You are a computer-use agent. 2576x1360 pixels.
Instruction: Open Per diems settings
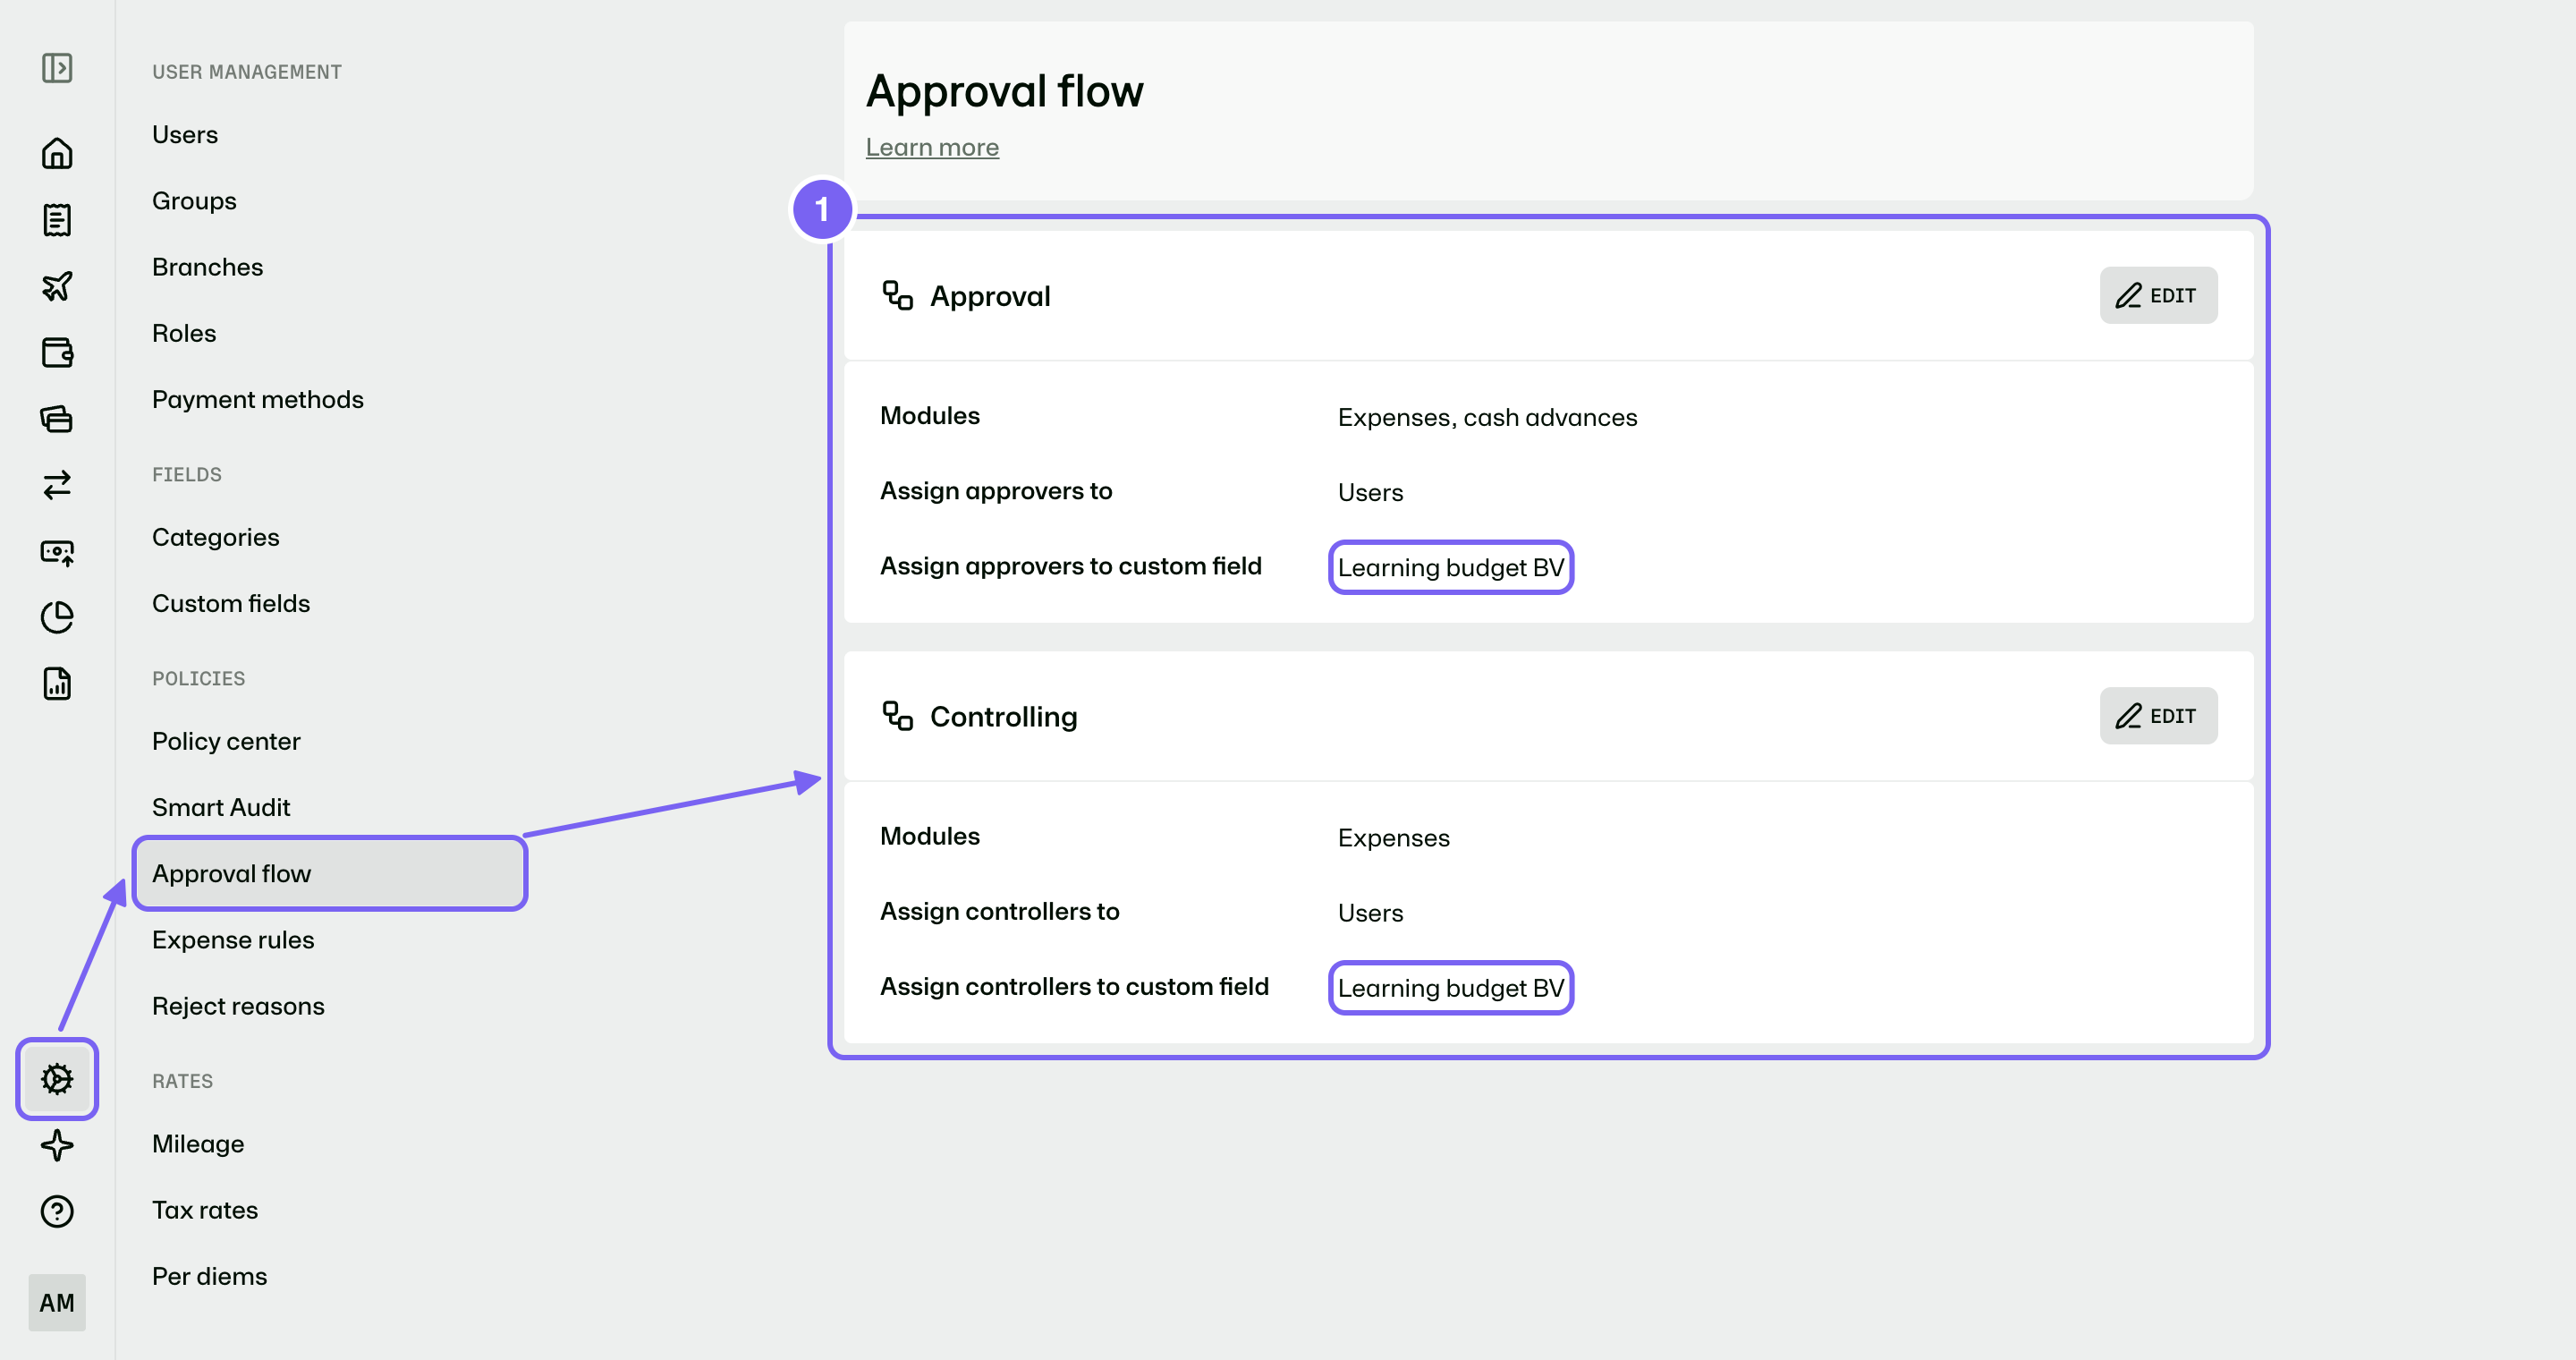[x=210, y=1276]
